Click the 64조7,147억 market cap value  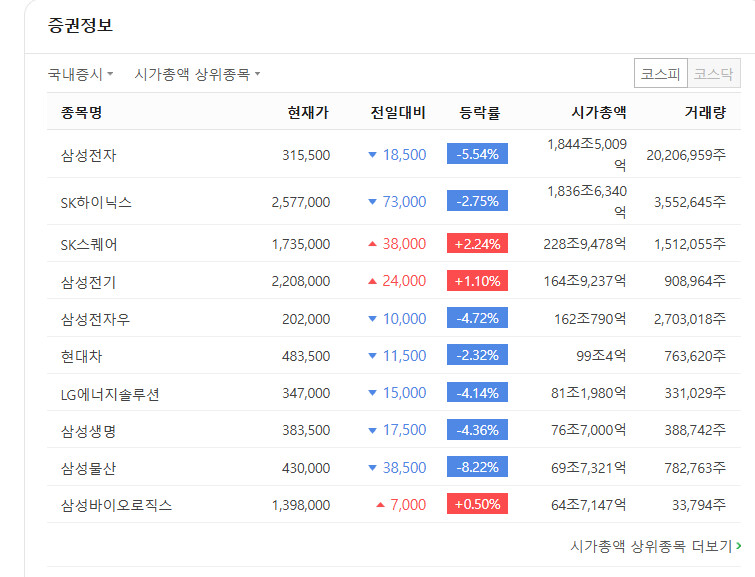pos(588,504)
